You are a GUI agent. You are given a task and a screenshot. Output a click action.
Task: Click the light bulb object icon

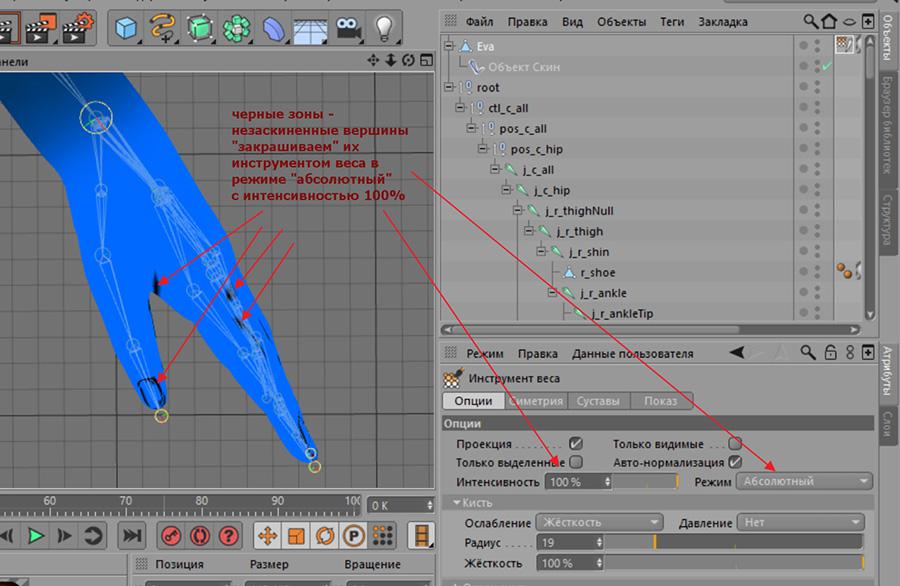tap(383, 29)
